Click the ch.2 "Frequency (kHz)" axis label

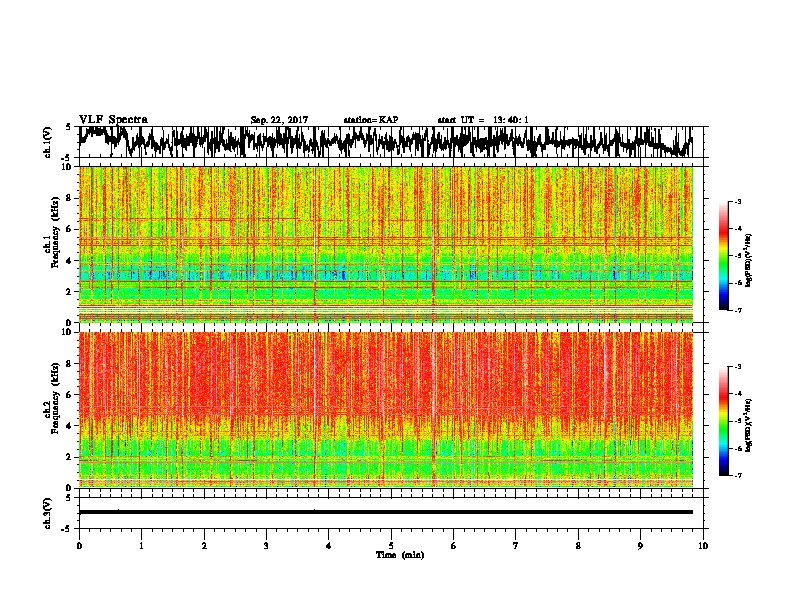55,398
